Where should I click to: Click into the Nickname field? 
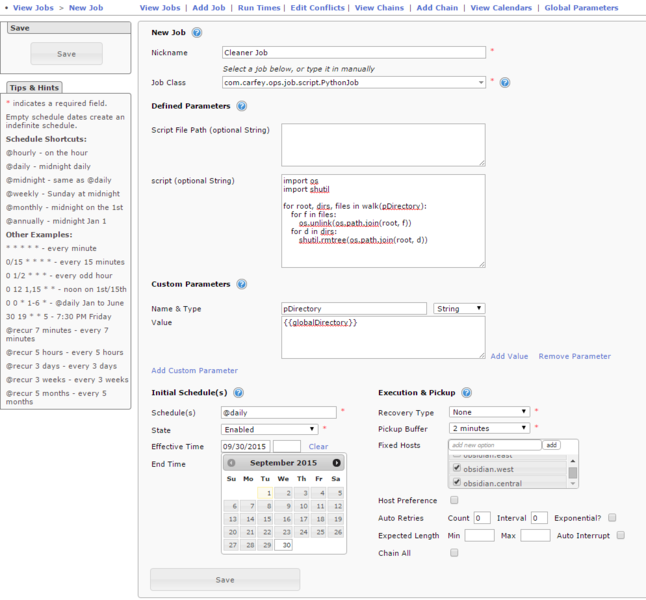[354, 52]
